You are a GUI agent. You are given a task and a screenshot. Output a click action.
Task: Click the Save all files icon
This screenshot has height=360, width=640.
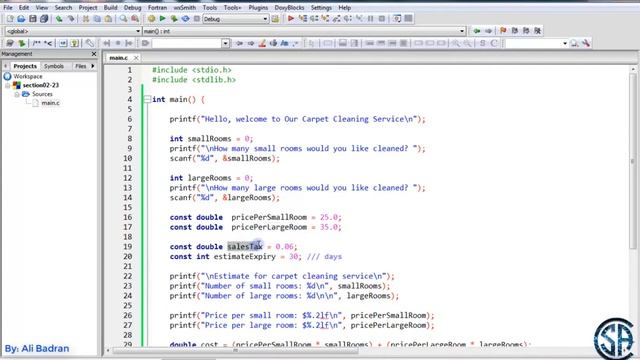pyautogui.click(x=44, y=19)
